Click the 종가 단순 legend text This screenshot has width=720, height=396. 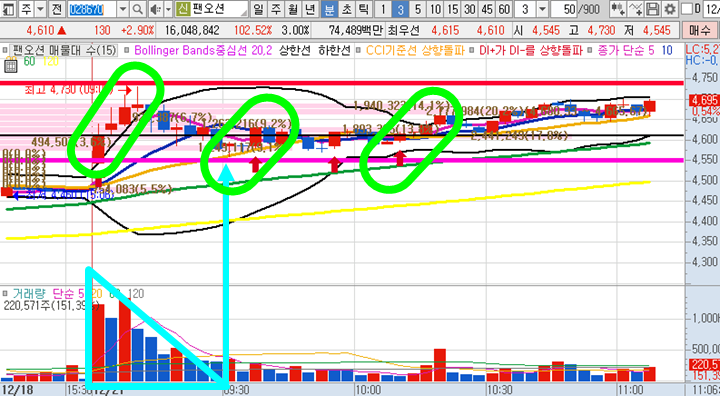pos(620,50)
